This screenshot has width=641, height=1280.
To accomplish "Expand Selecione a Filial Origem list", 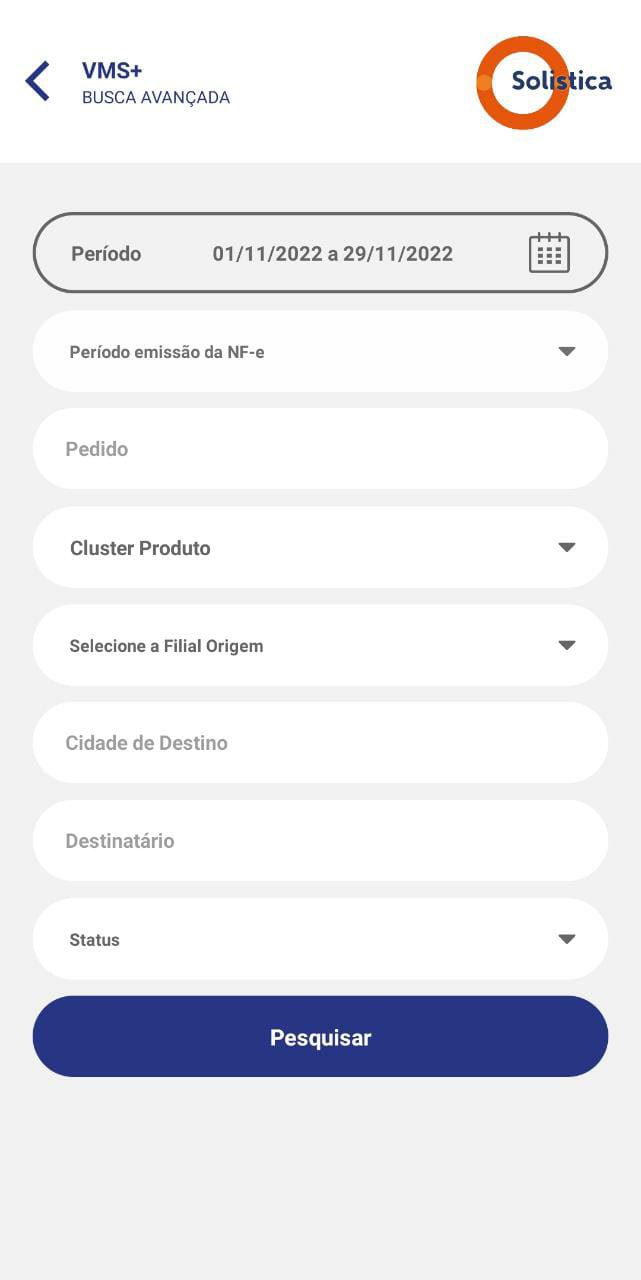I will 166,646.
